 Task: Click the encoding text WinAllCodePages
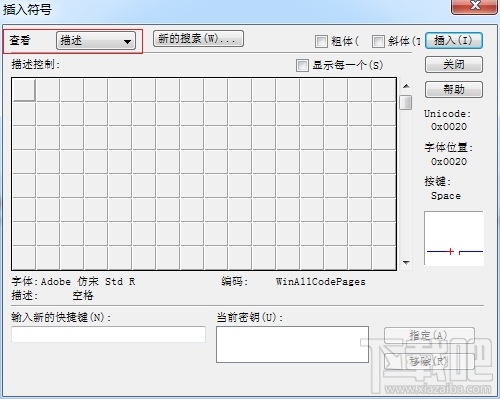[x=321, y=282]
